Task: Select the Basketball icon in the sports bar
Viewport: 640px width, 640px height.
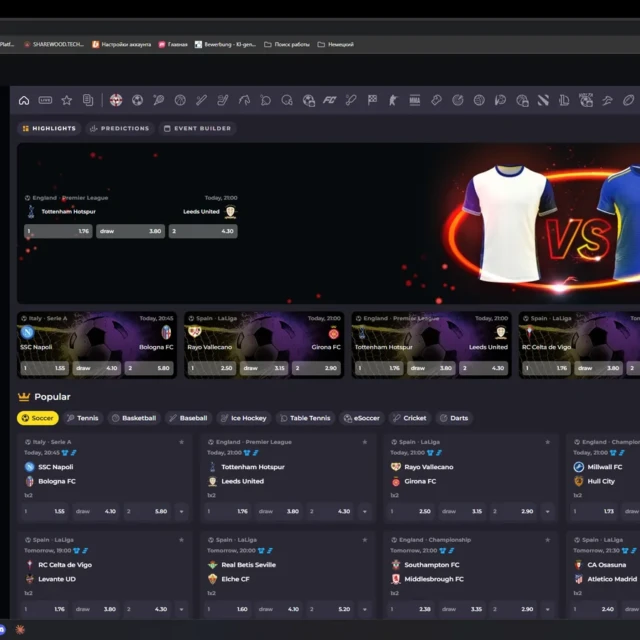Action: click(180, 100)
